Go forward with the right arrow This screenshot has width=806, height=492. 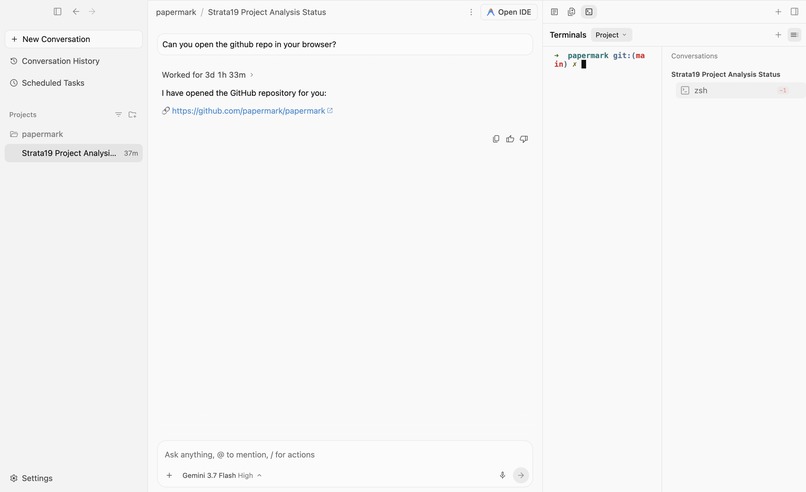(92, 11)
